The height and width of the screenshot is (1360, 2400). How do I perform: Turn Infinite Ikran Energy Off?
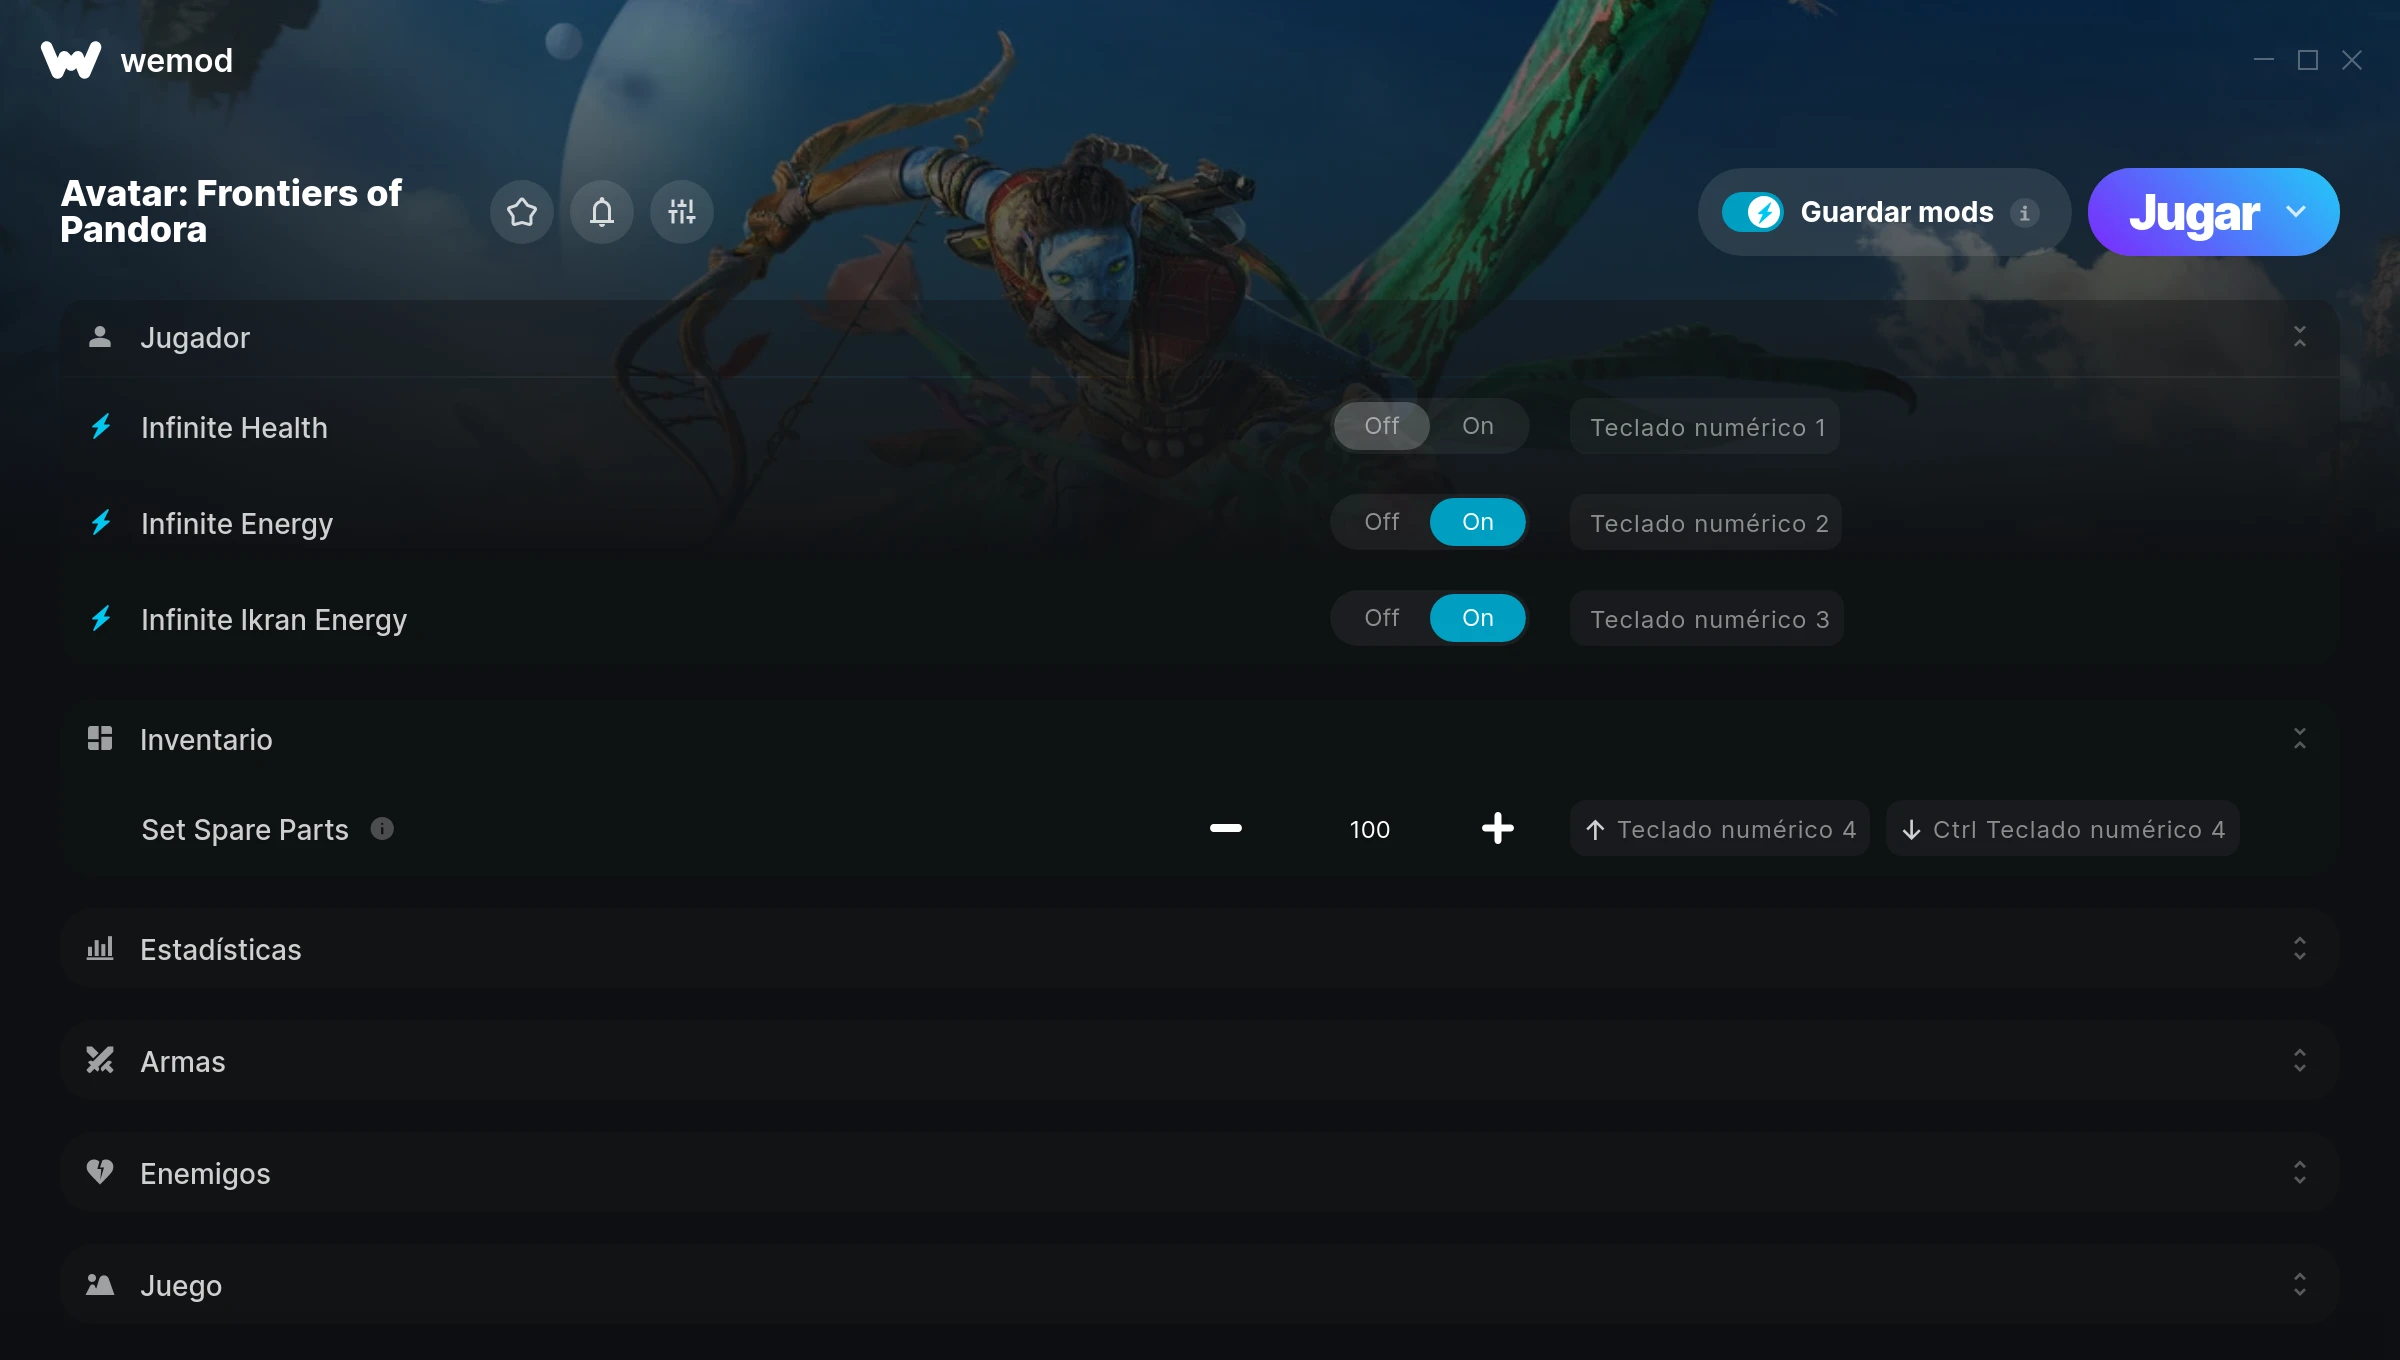click(1382, 618)
